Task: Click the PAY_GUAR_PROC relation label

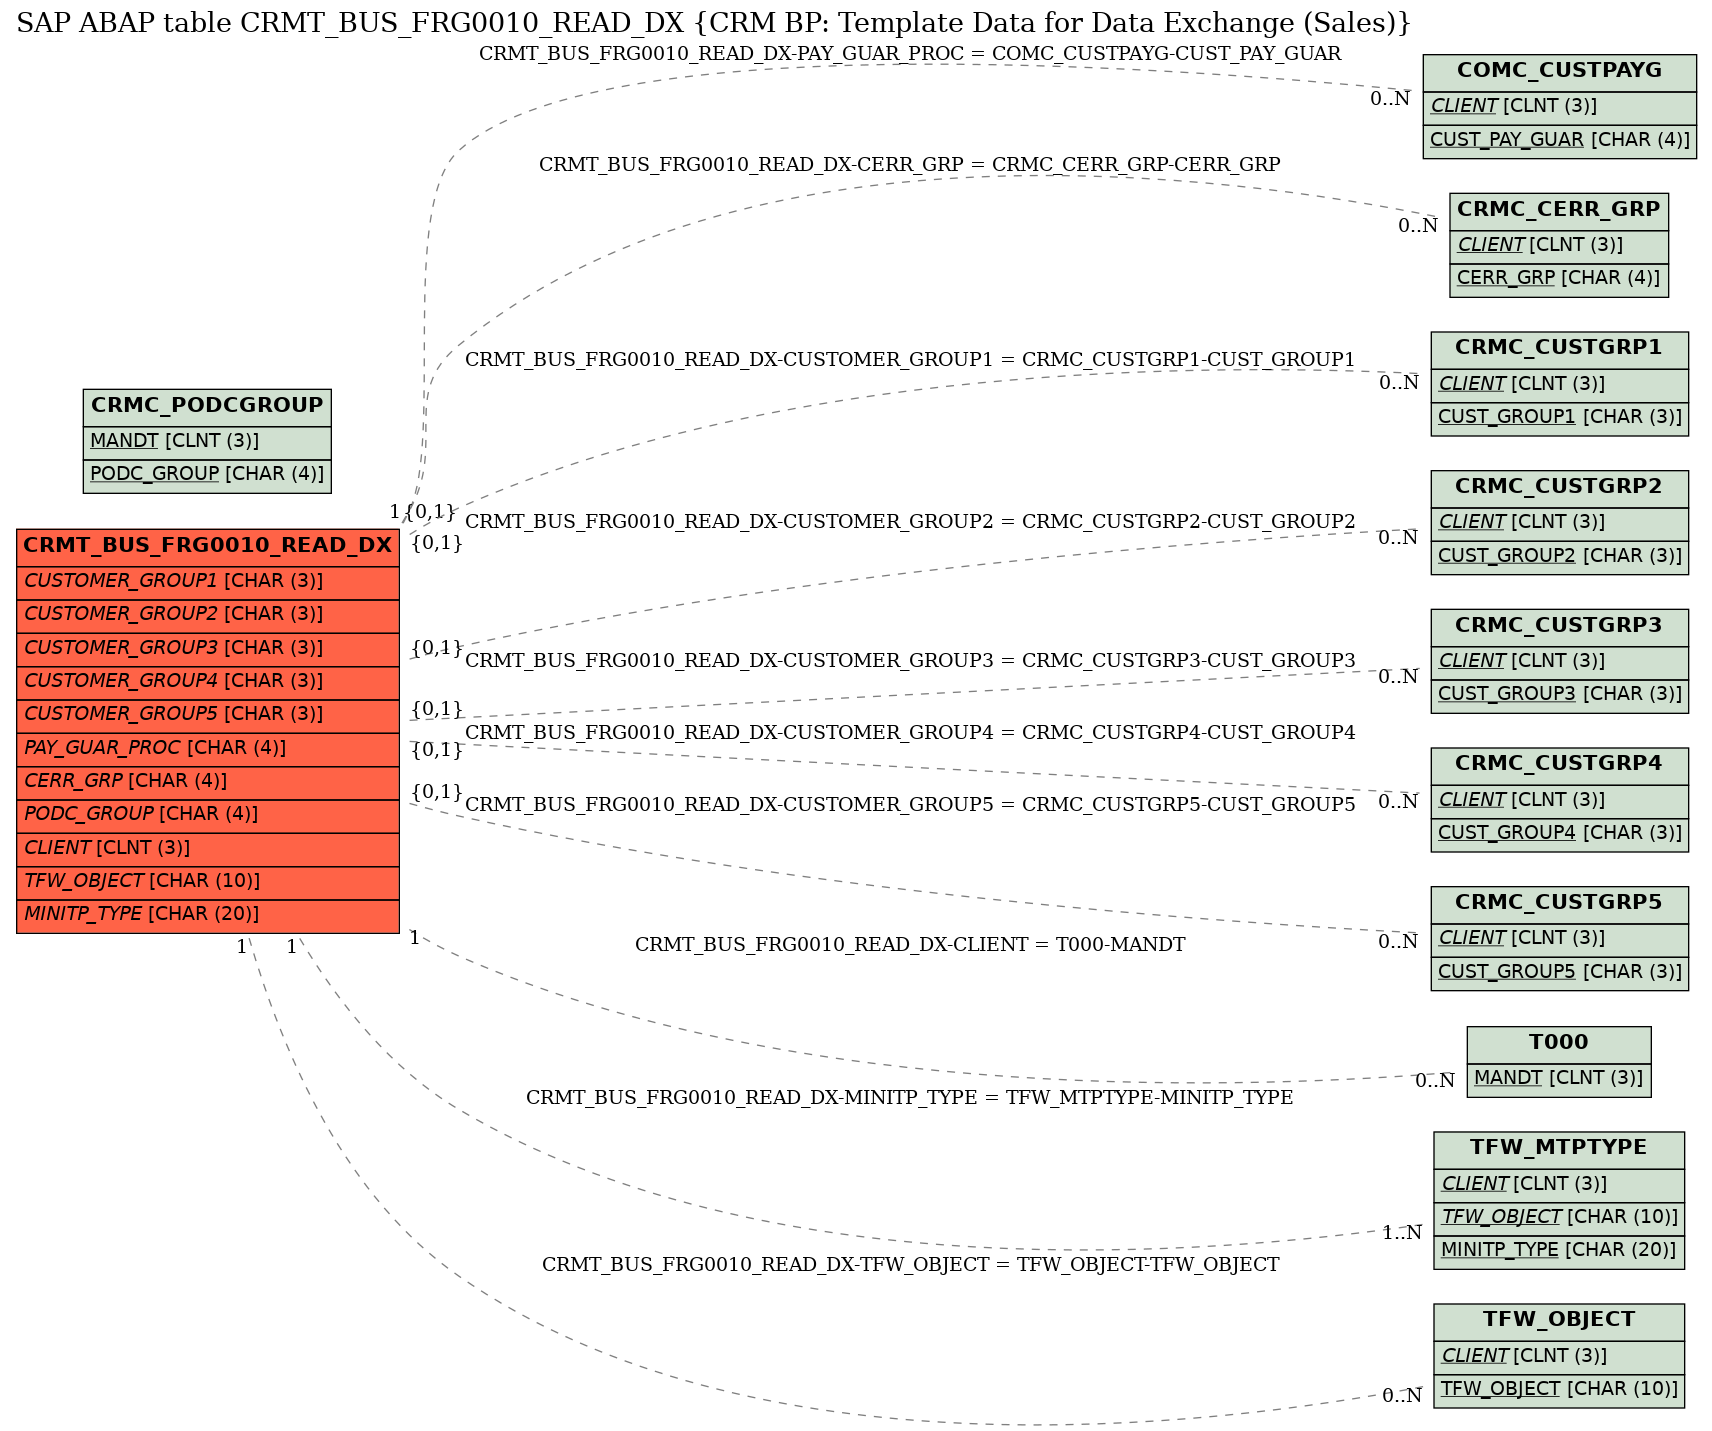Action: [x=910, y=54]
